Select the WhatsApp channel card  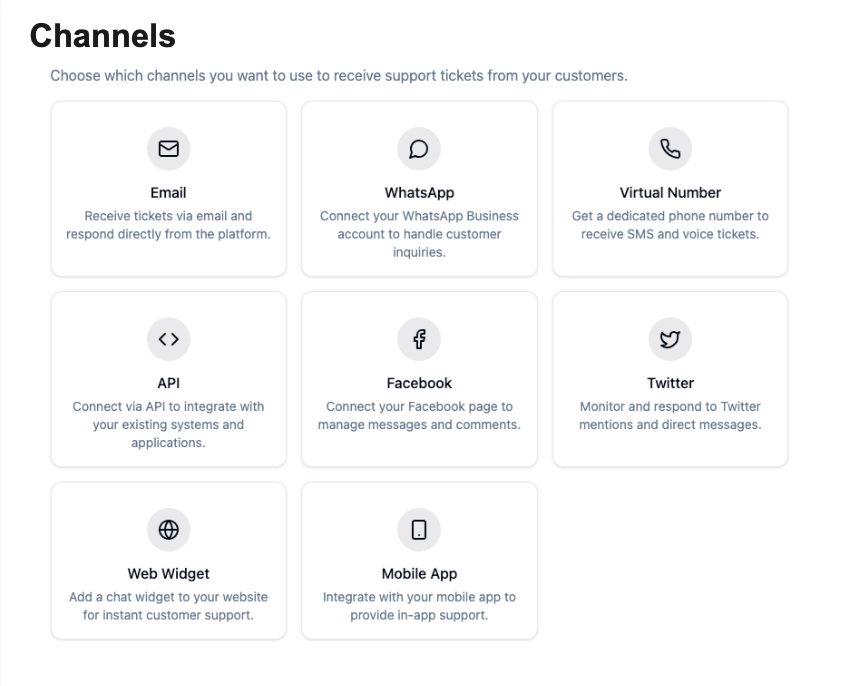click(x=419, y=188)
